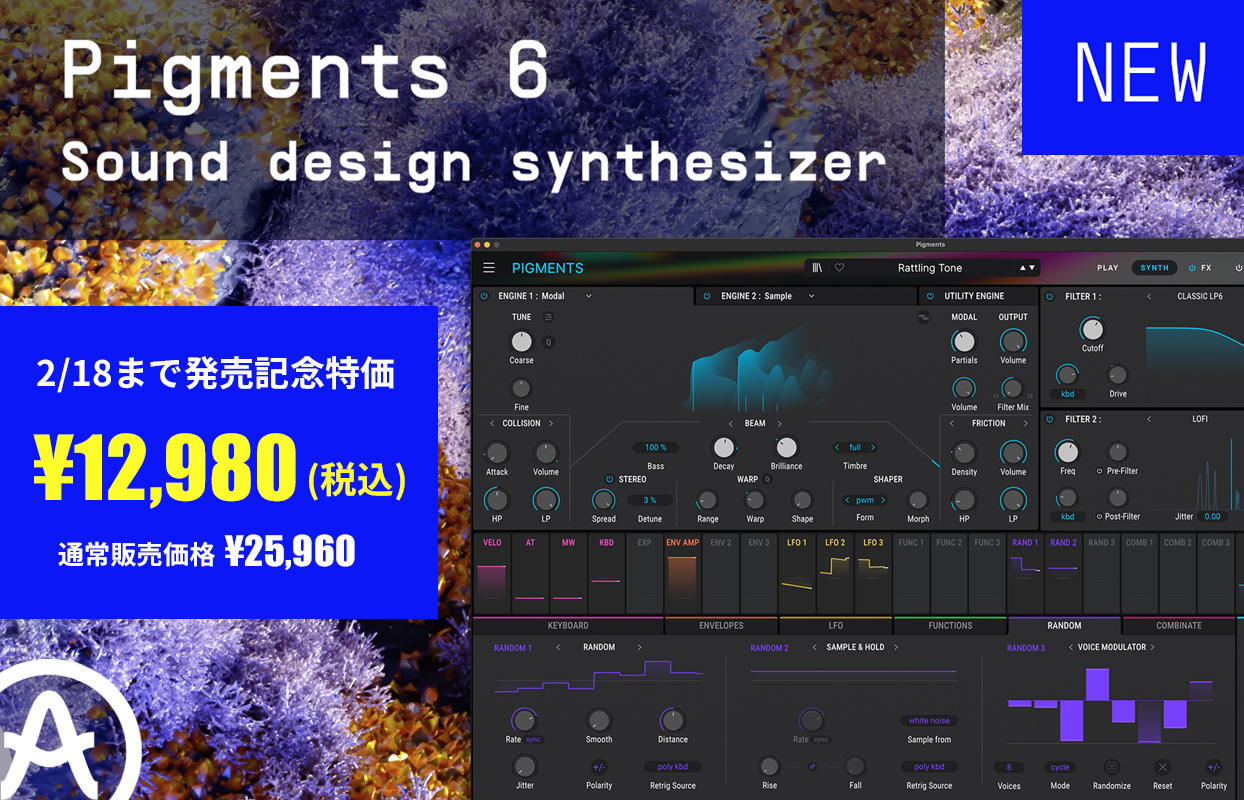
Task: Toggle Filter 2 power button
Action: pos(1051,419)
